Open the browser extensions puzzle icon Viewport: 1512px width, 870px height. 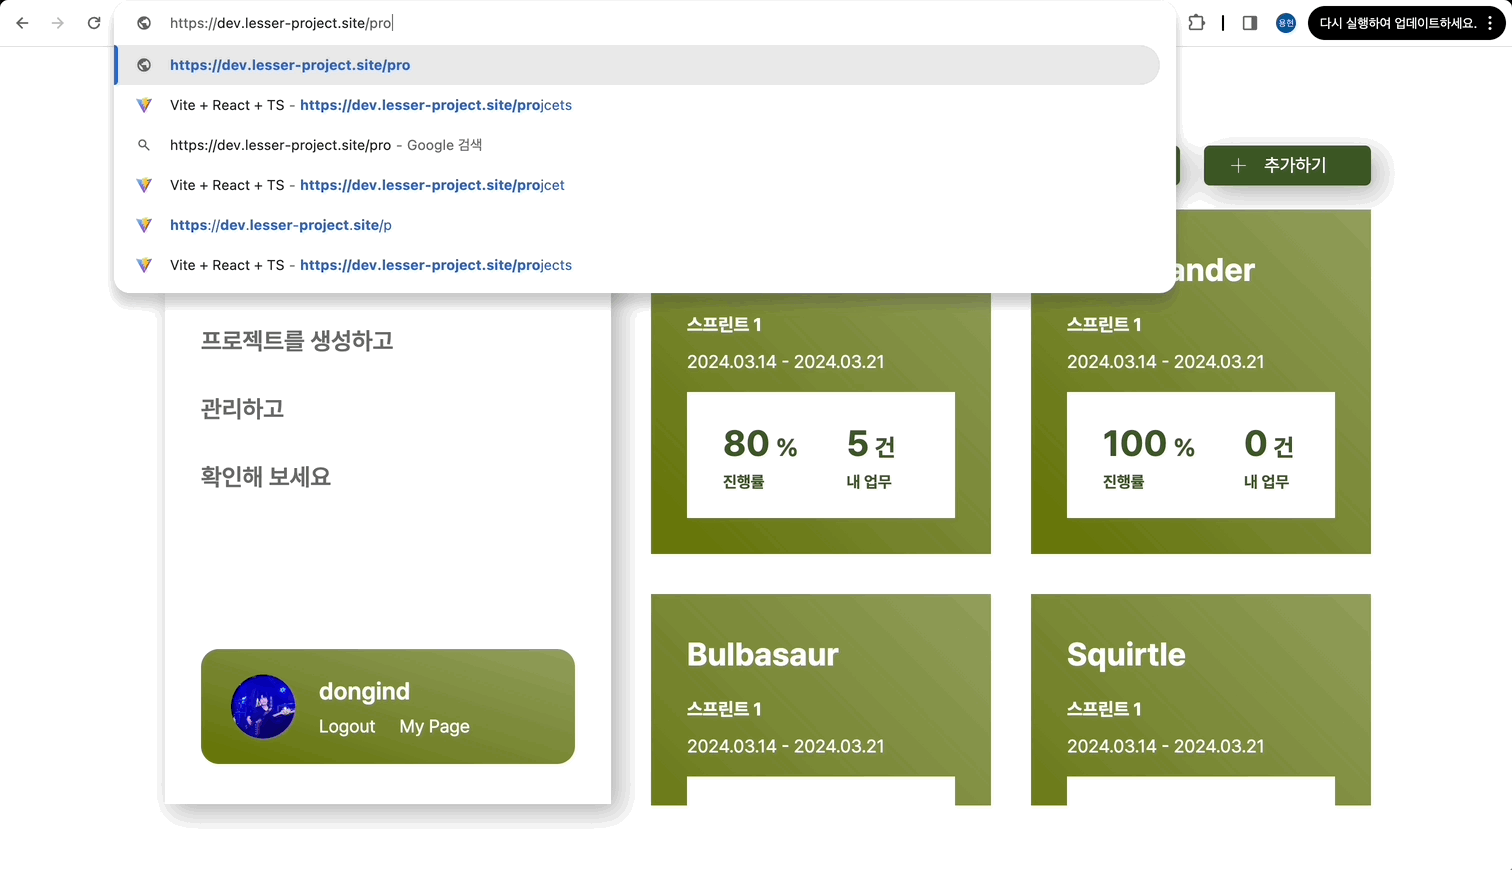(1196, 22)
